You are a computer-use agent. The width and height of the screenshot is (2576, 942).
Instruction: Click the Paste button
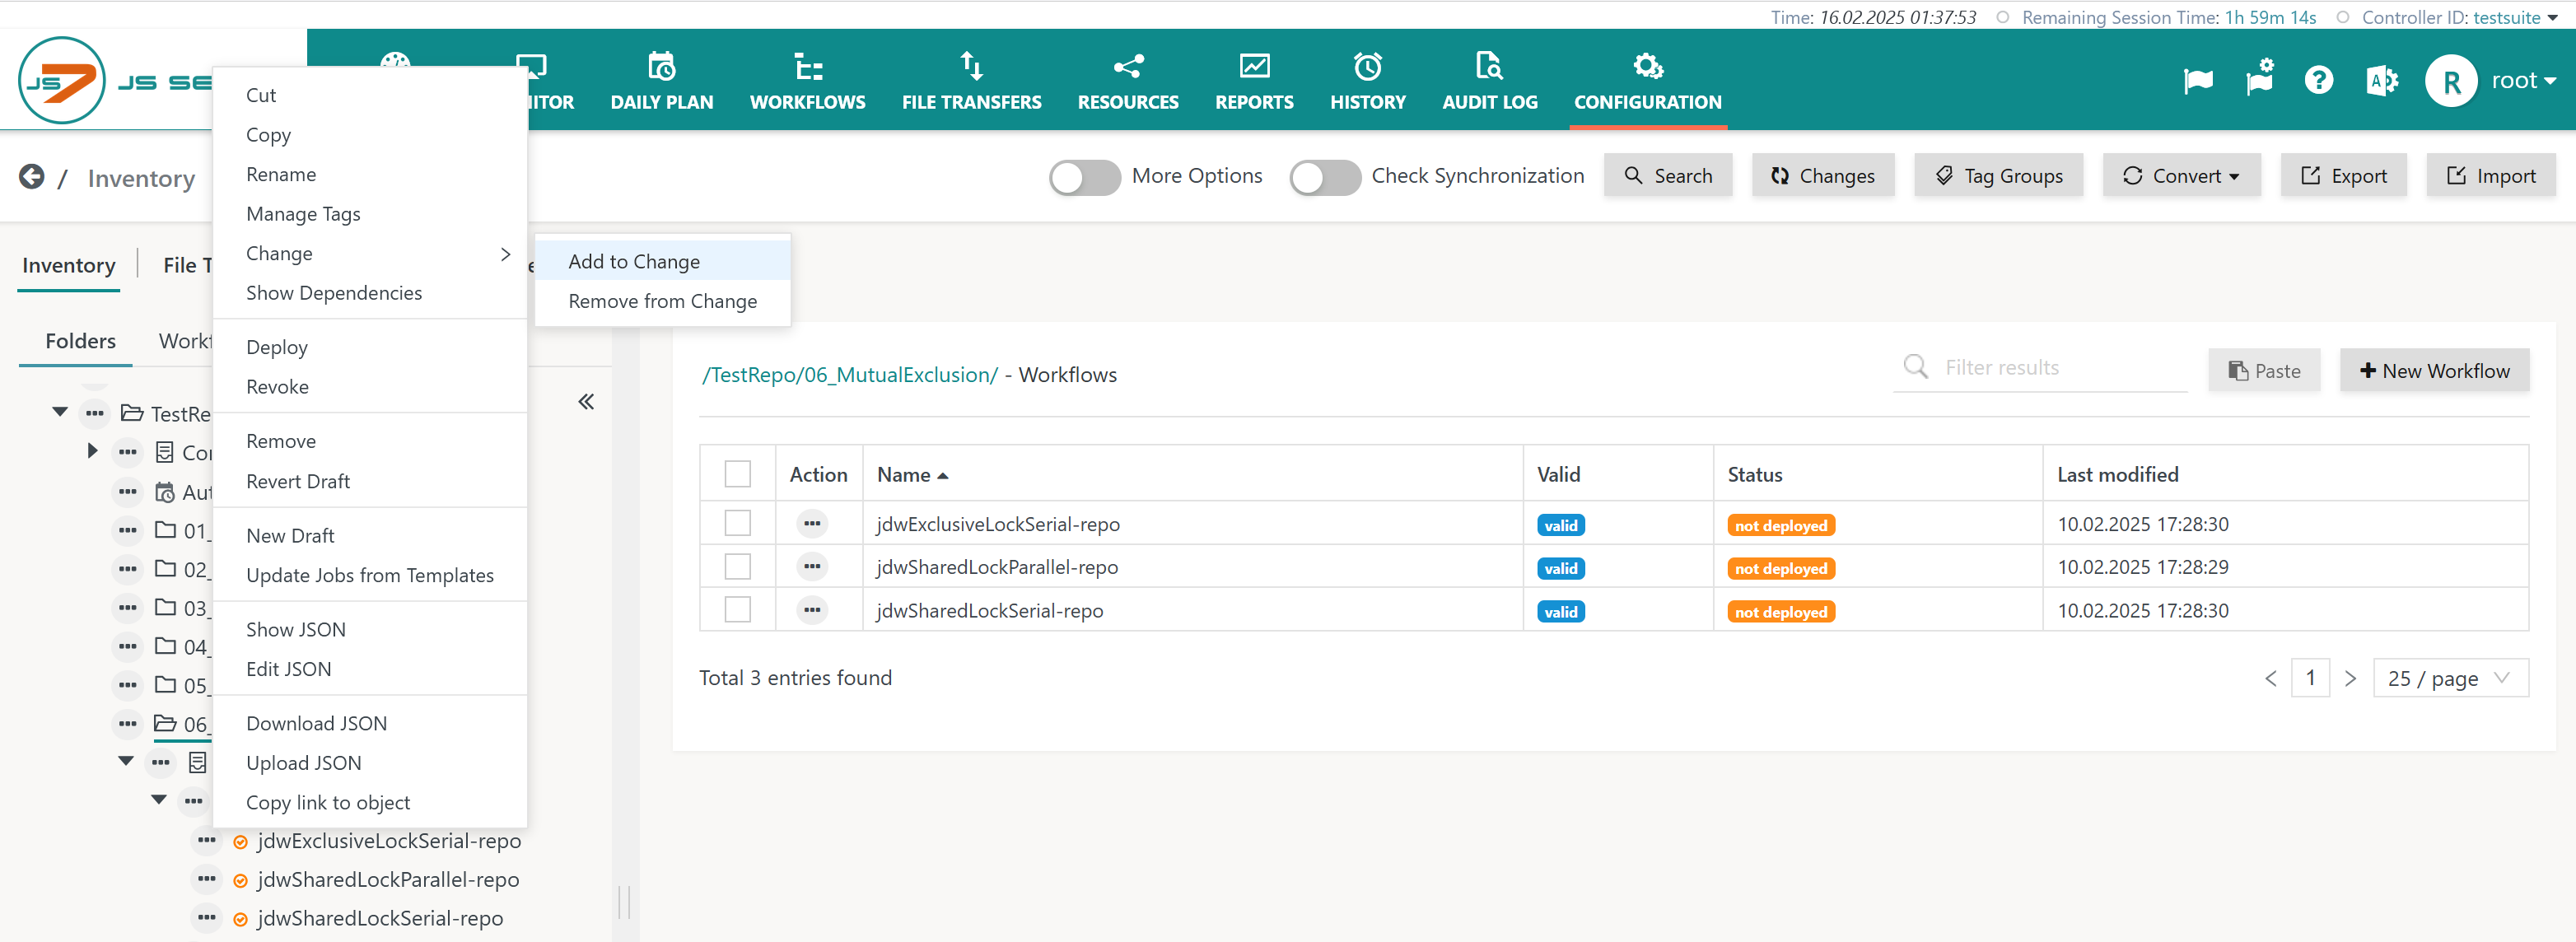point(2264,371)
